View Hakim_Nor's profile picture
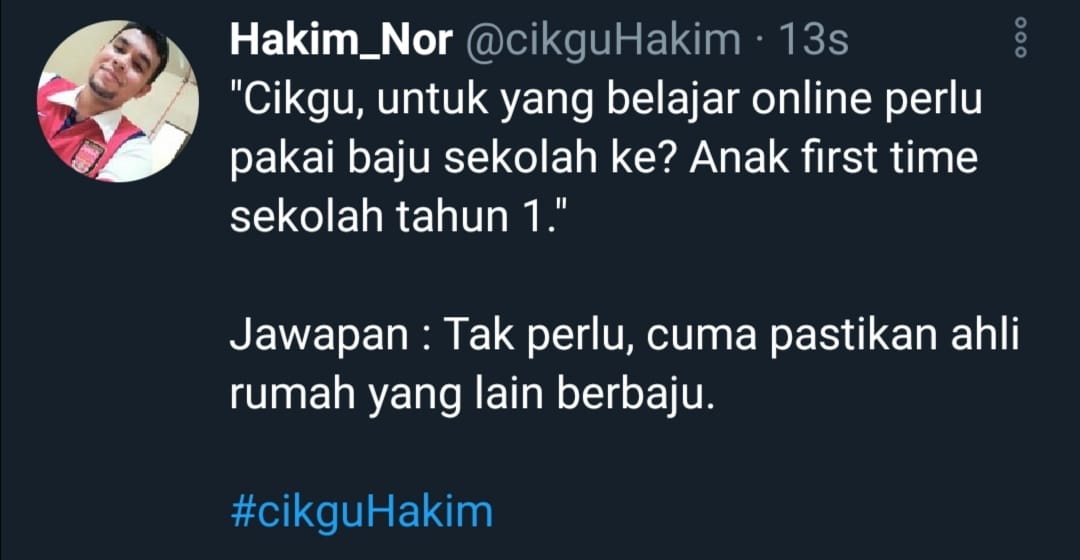The width and height of the screenshot is (1080, 560). pyautogui.click(x=118, y=101)
